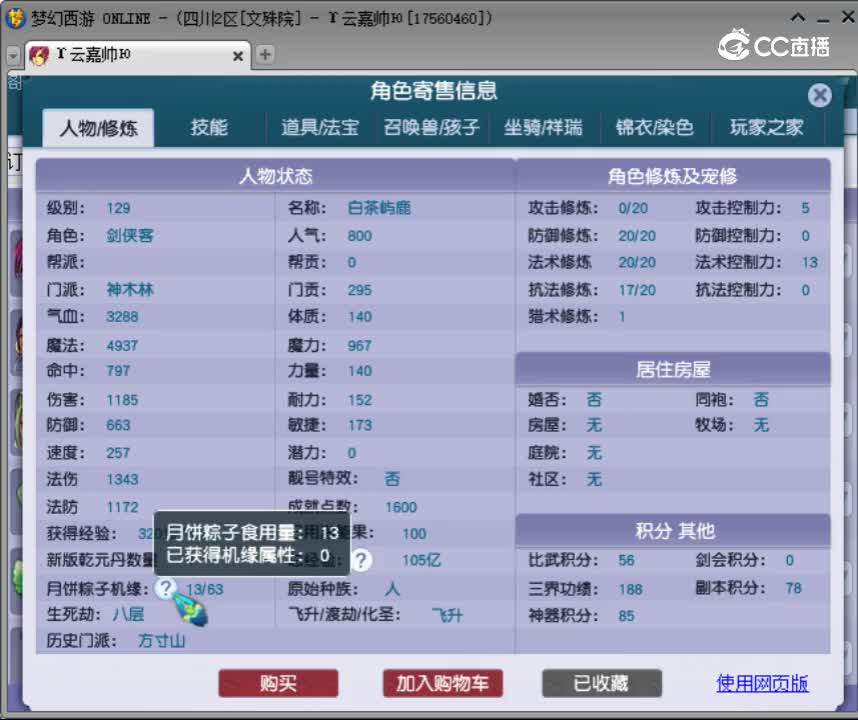Screen dimensions: 858x720
Task: Click the character name 白茶屿鹿
Action: [x=379, y=208]
